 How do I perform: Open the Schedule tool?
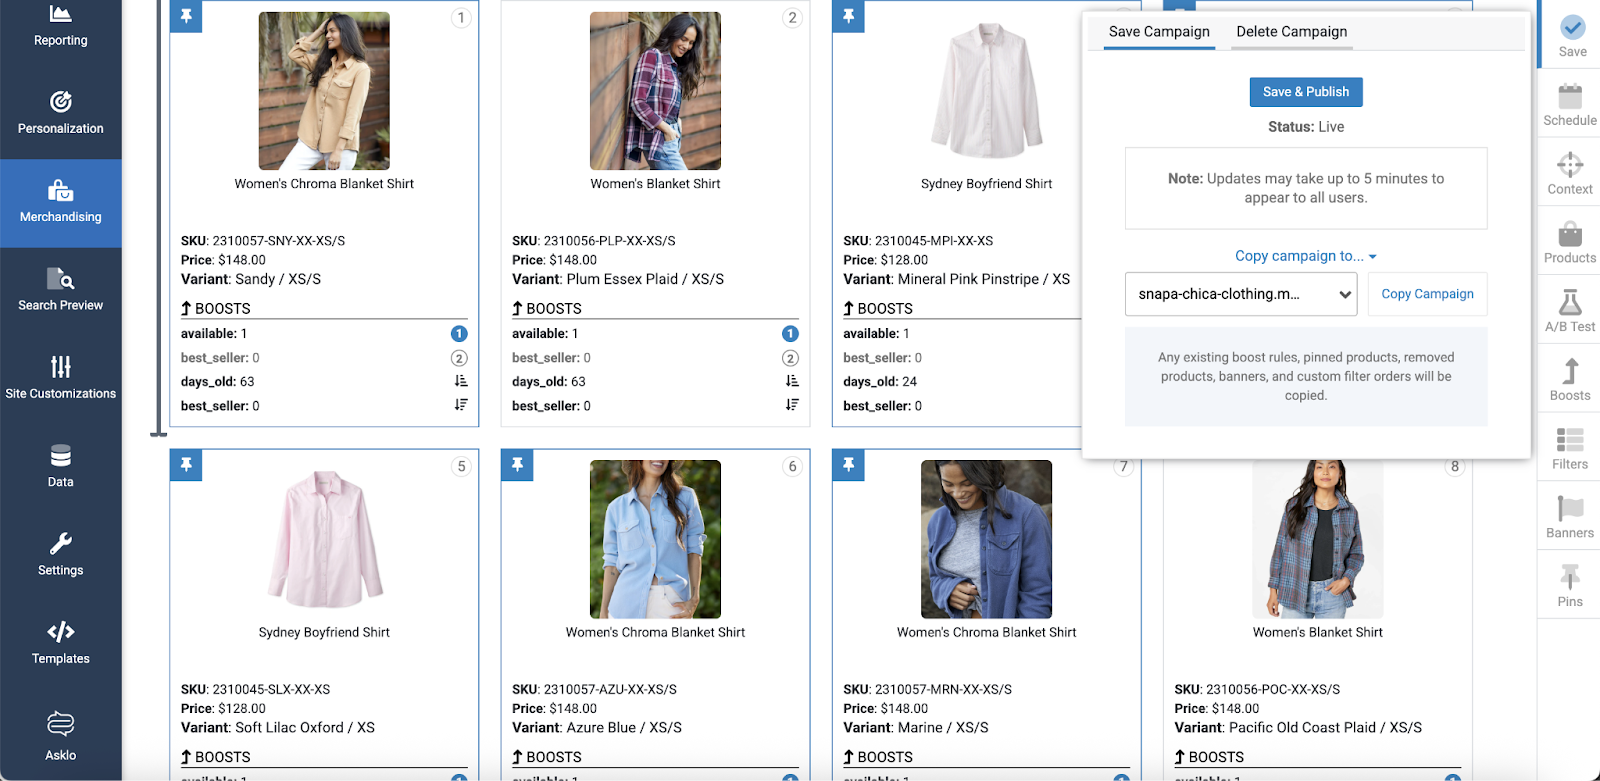[1569, 105]
